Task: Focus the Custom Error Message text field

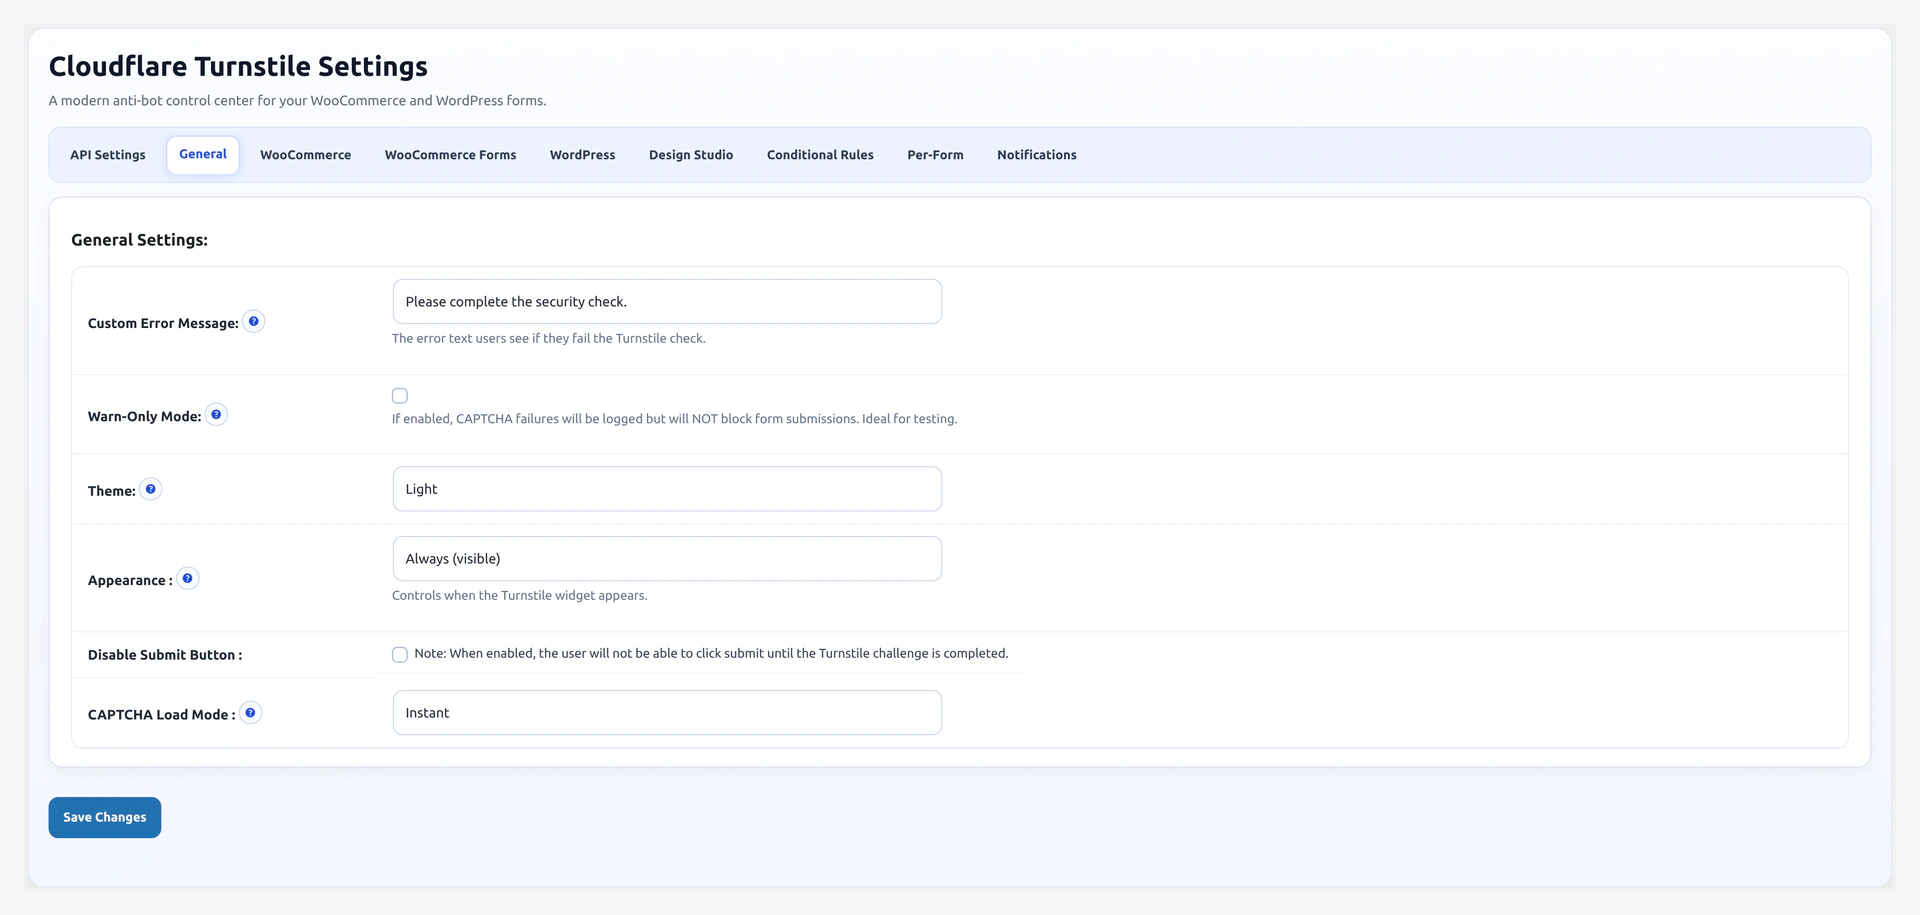Action: pyautogui.click(x=667, y=302)
